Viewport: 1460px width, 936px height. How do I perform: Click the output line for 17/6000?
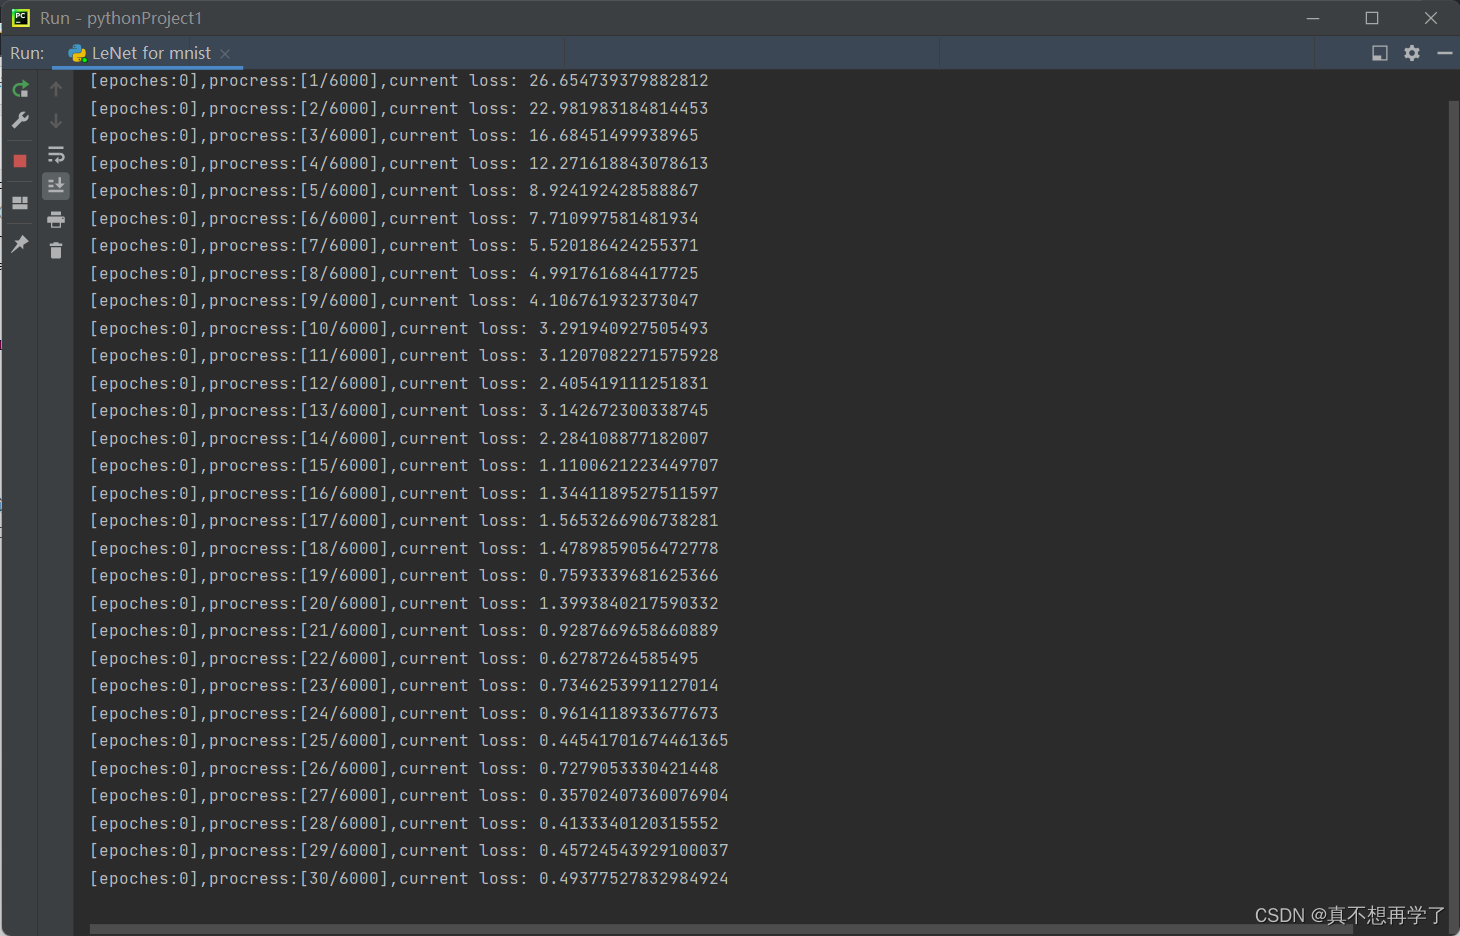404,520
